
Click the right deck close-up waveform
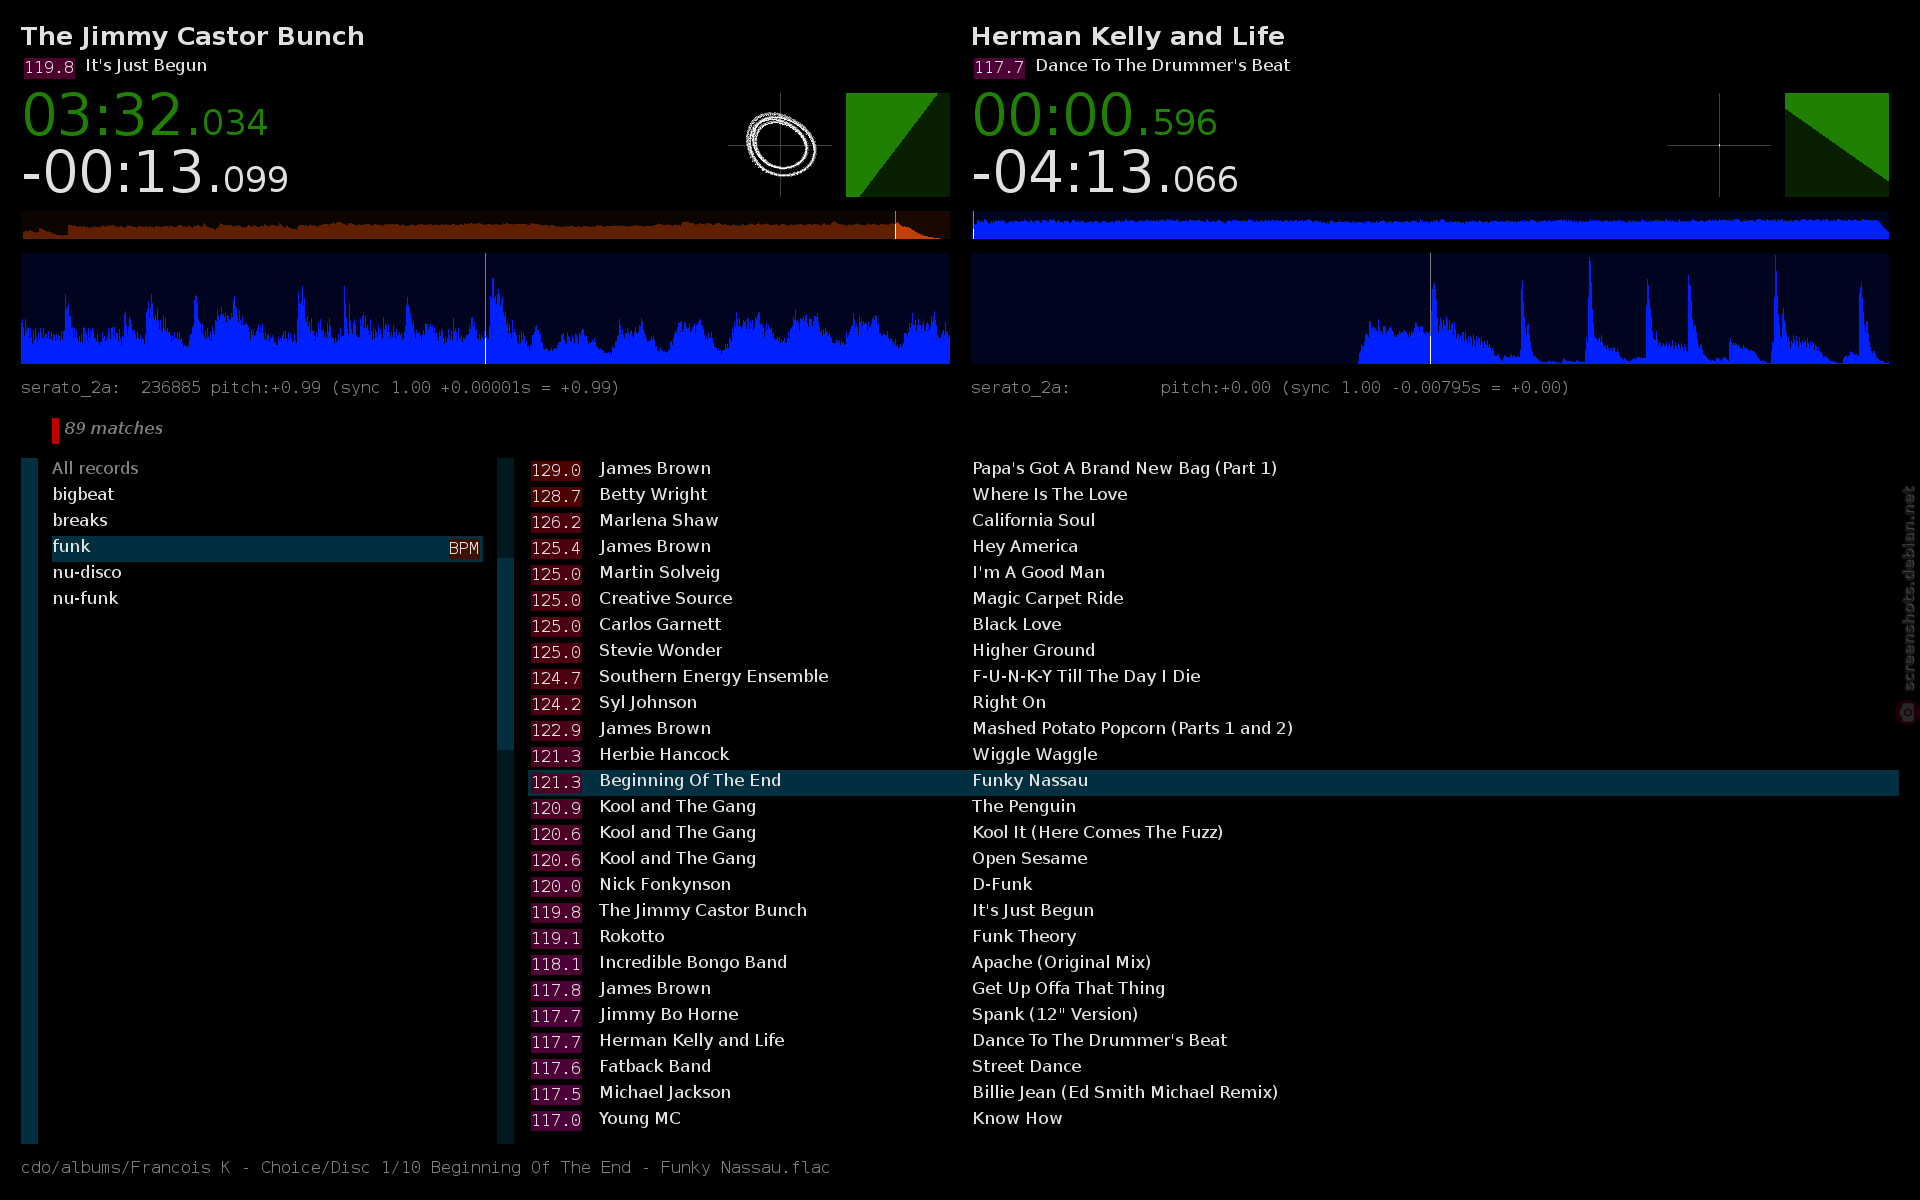(x=1430, y=308)
